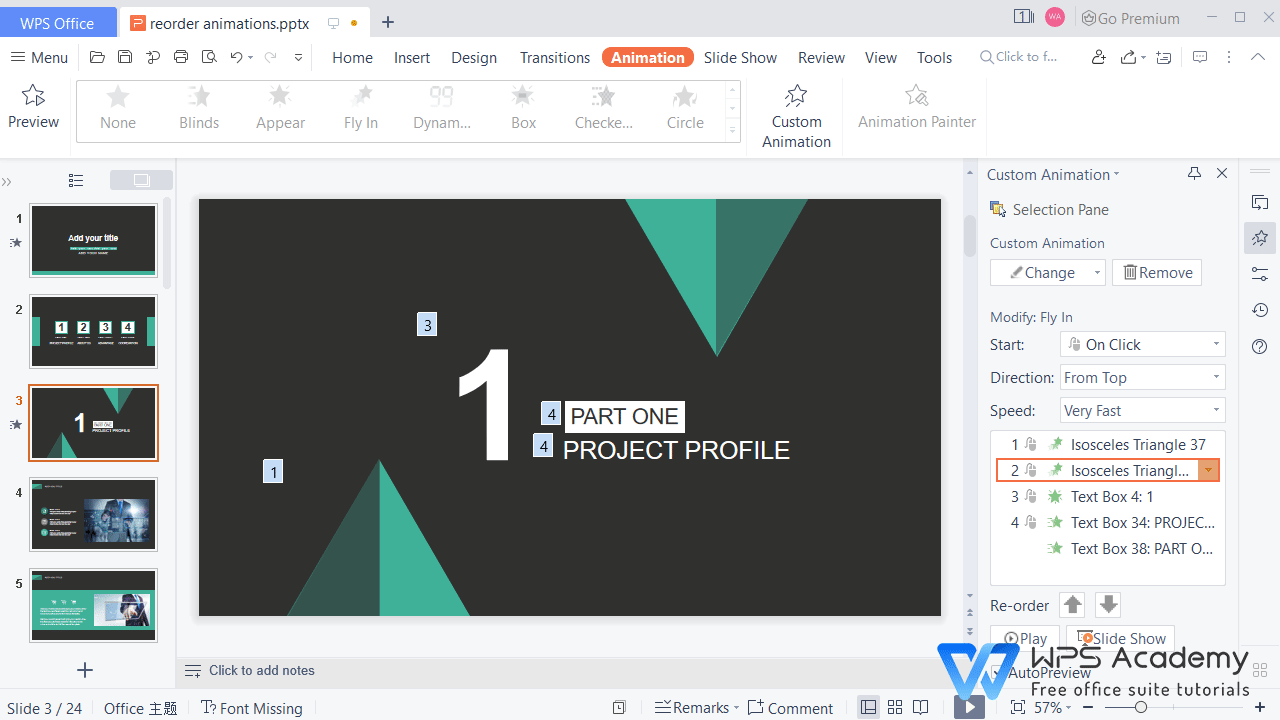Open the Custom Animation tool
This screenshot has width=1280, height=720.
[796, 115]
